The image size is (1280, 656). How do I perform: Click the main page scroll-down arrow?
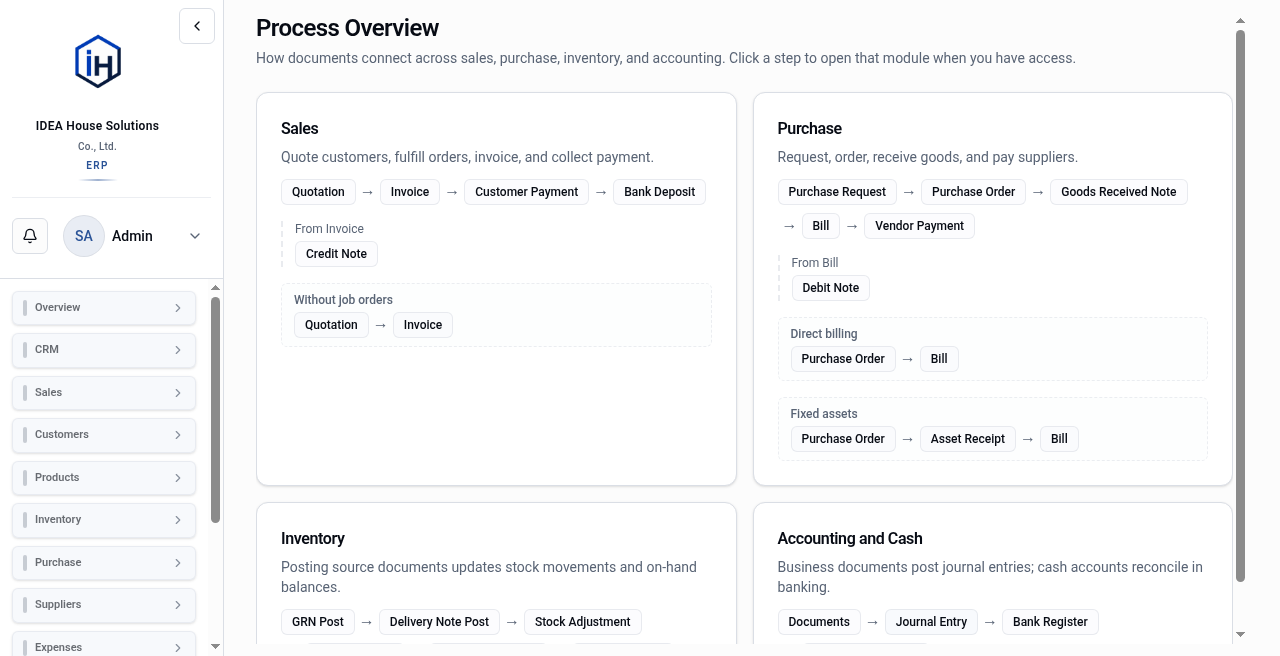[x=1240, y=635]
